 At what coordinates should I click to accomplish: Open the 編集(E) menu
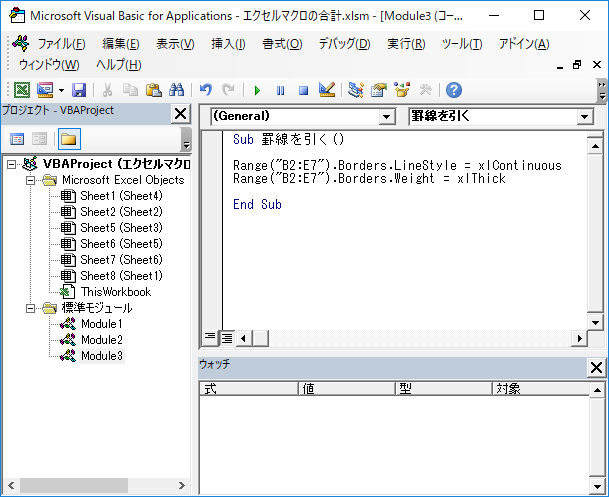point(121,44)
